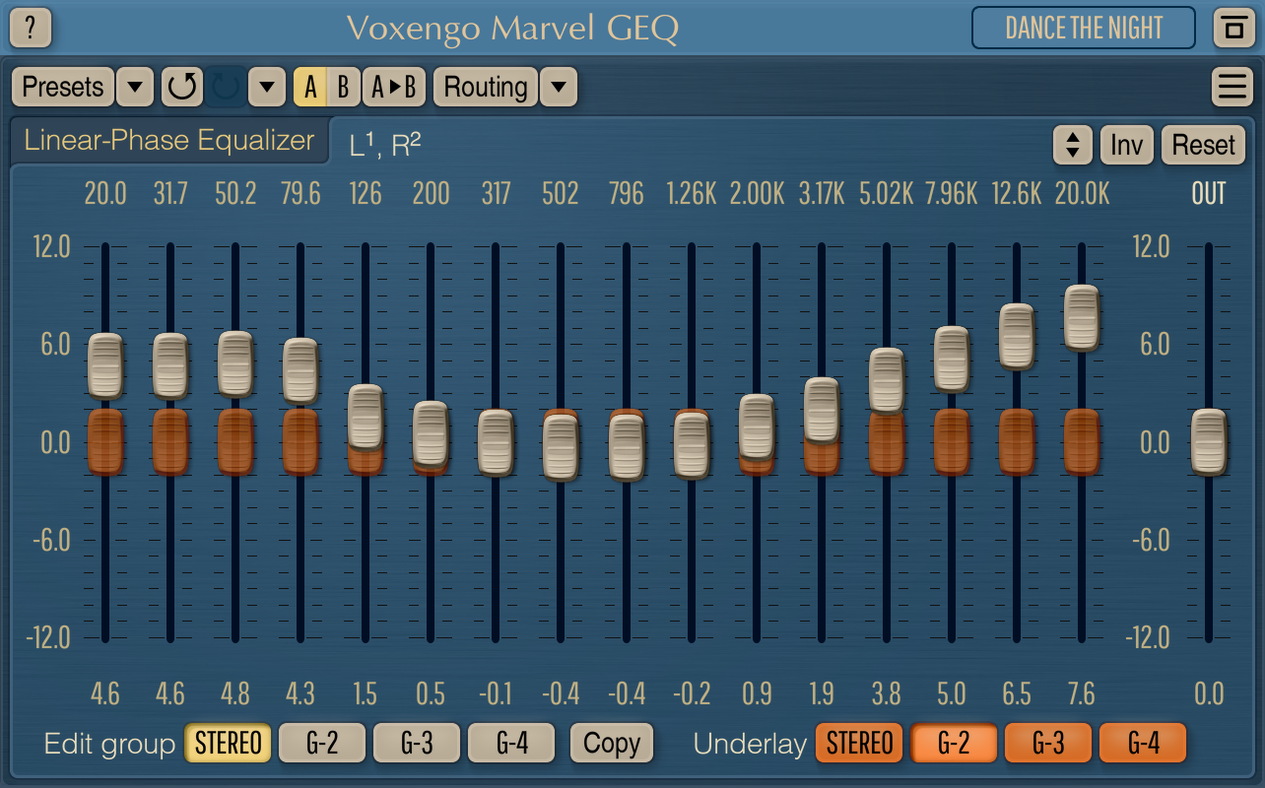Click the redo arrow icon
This screenshot has height=788, width=1265.
[x=225, y=87]
